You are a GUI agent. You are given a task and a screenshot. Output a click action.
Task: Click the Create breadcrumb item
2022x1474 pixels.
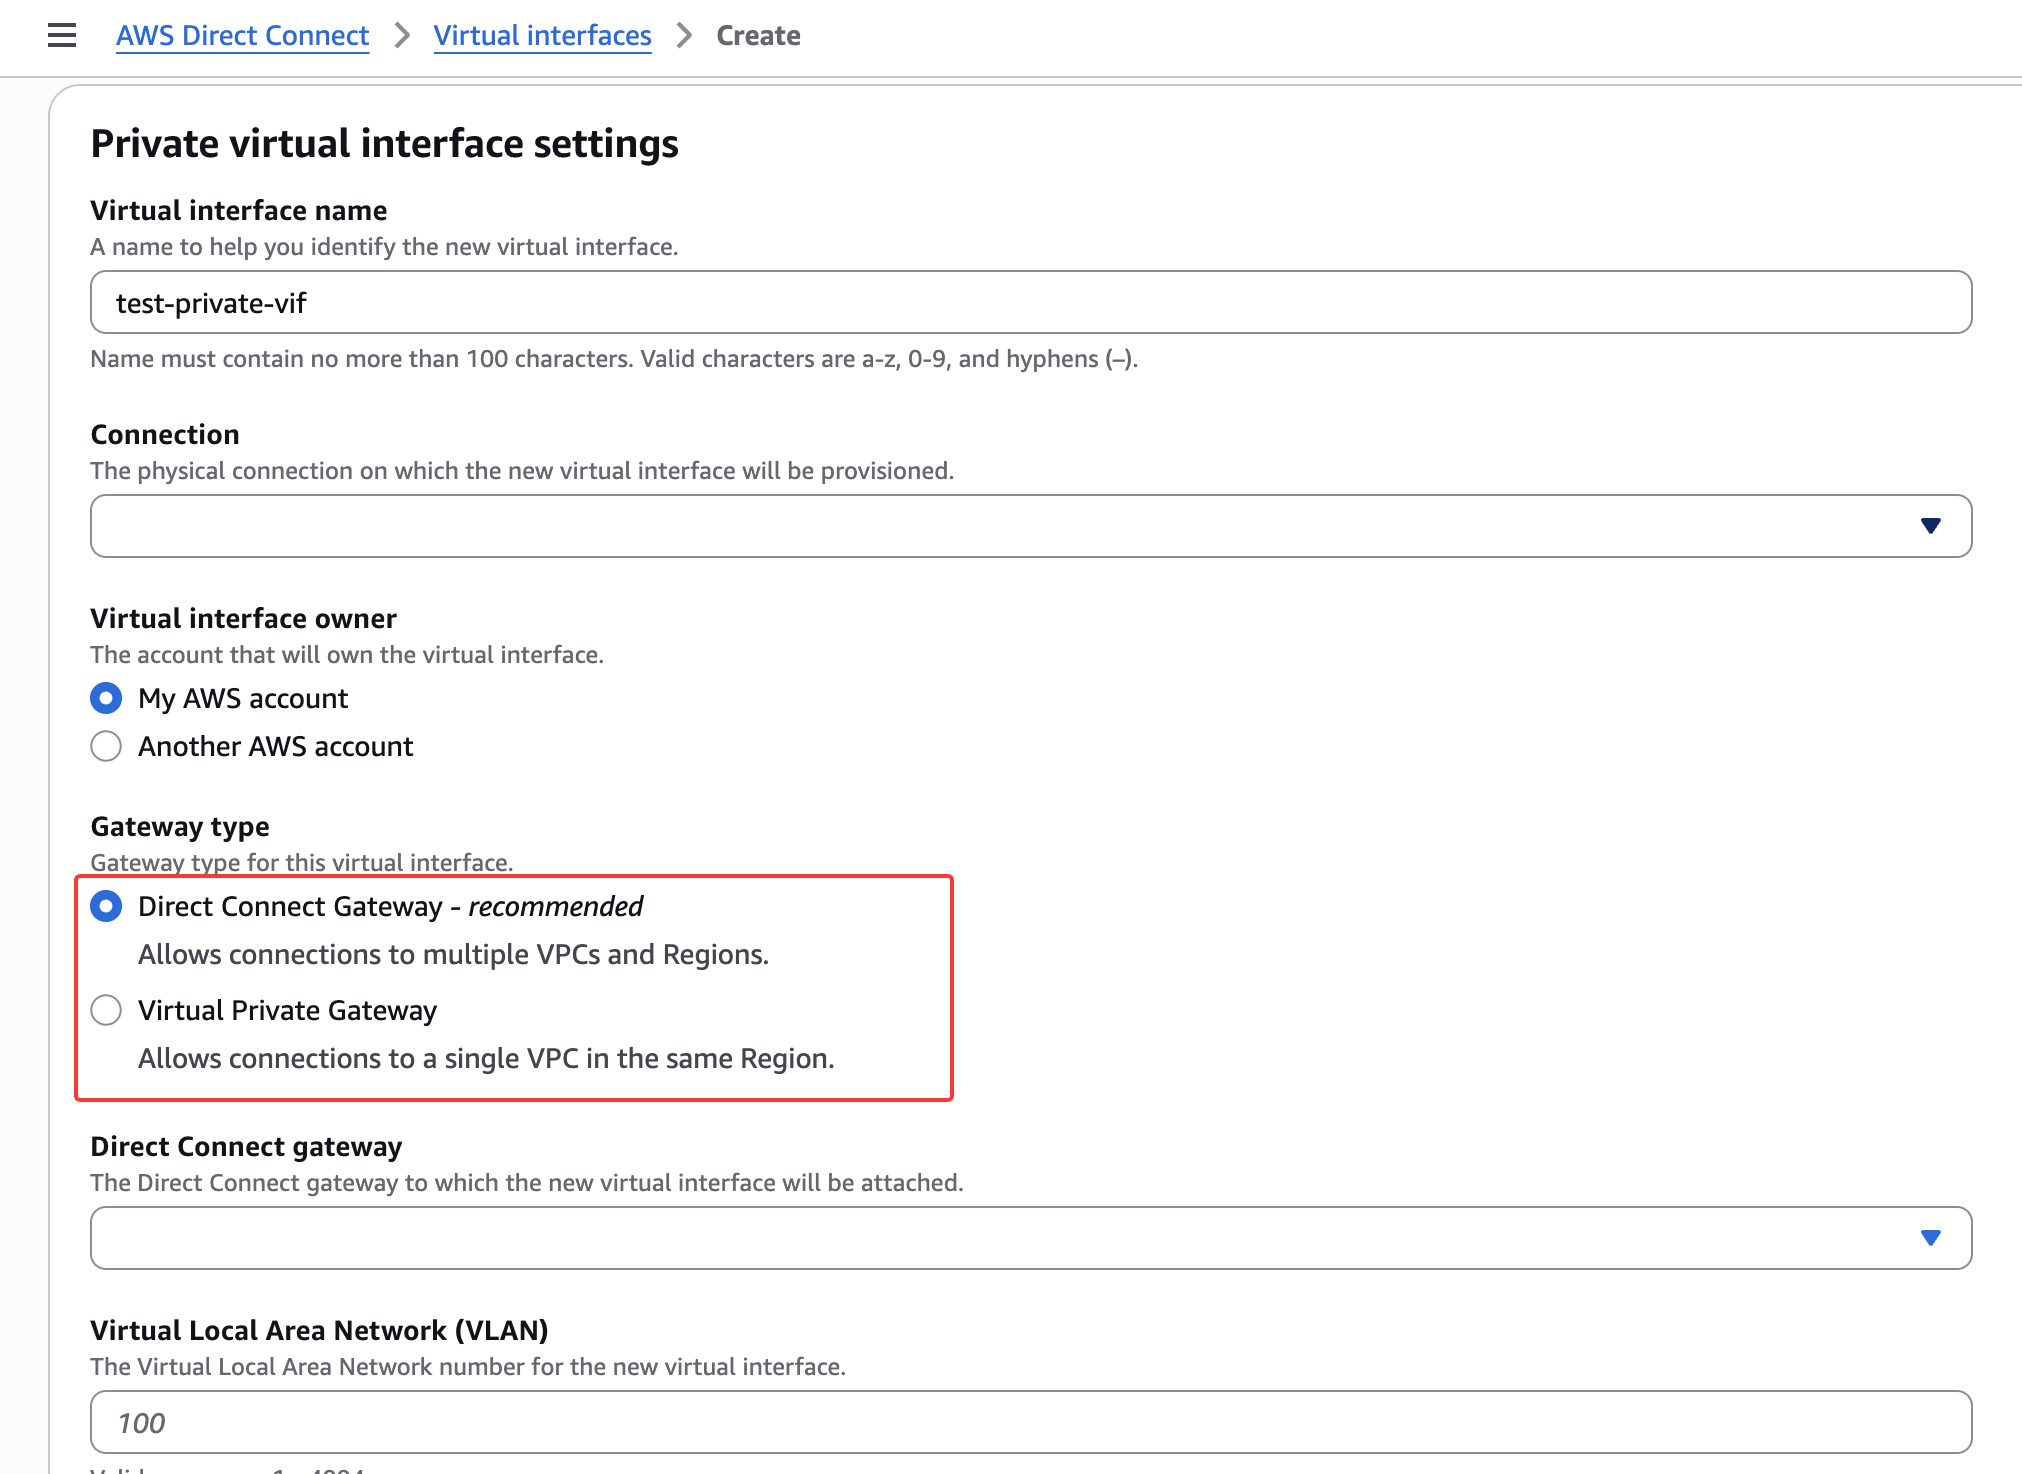(758, 36)
